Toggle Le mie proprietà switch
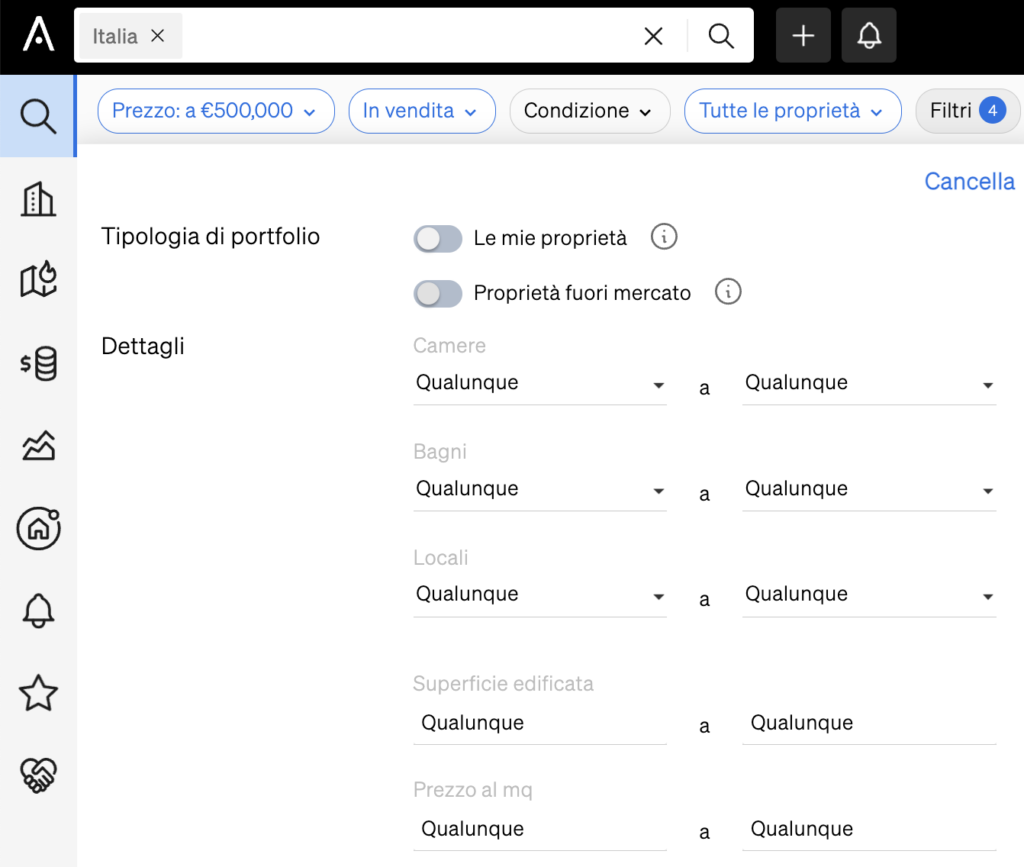The width and height of the screenshot is (1024, 867). pos(438,238)
